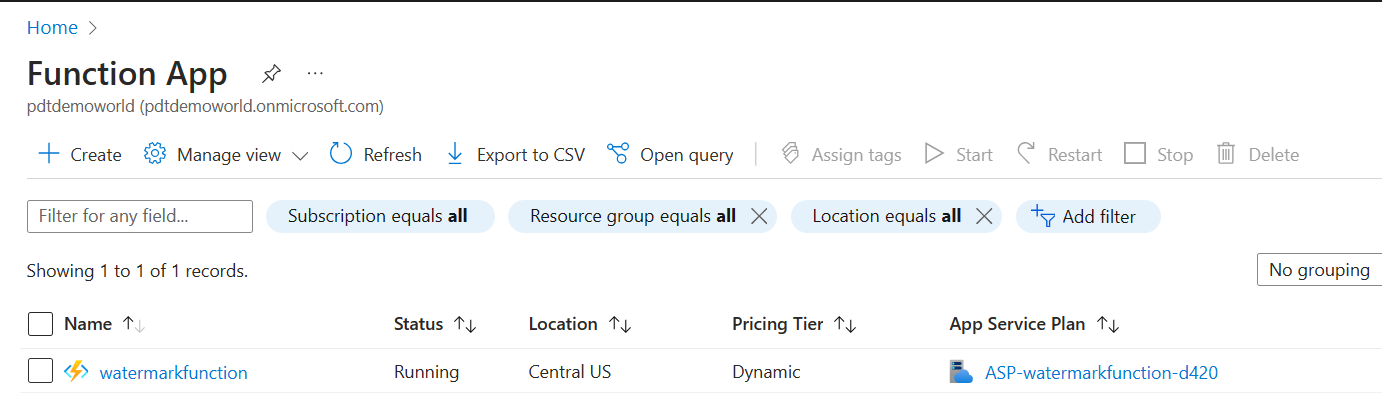
Task: Sort by Pricing Tier column
Action: 795,324
